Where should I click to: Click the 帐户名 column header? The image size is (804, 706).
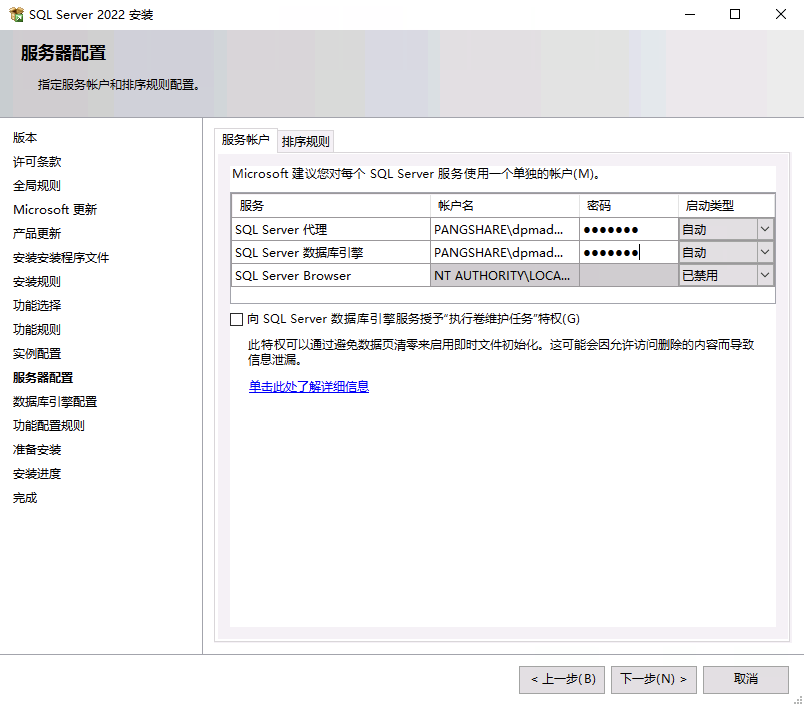tap(505, 206)
